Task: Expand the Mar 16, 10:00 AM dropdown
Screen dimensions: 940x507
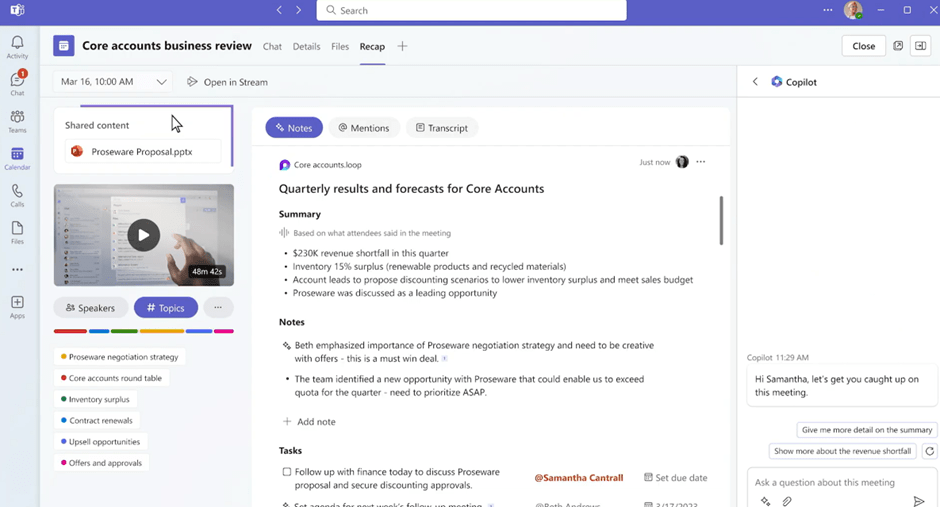Action: tap(161, 82)
